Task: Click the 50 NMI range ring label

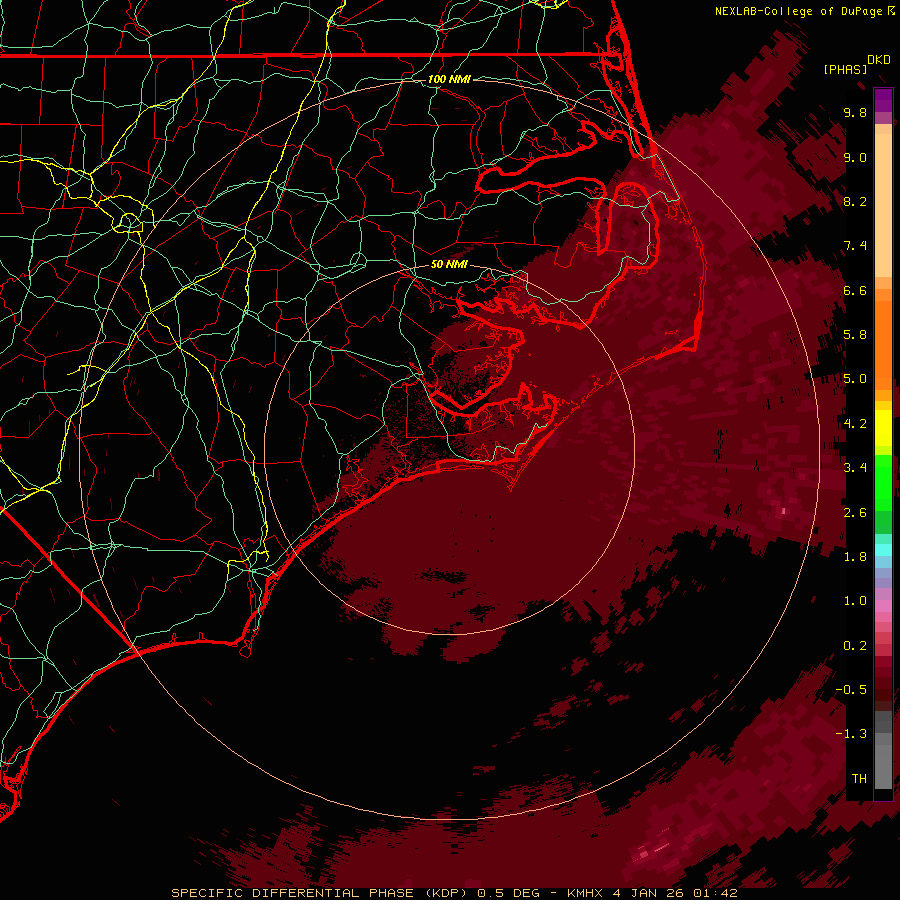Action: [x=449, y=264]
